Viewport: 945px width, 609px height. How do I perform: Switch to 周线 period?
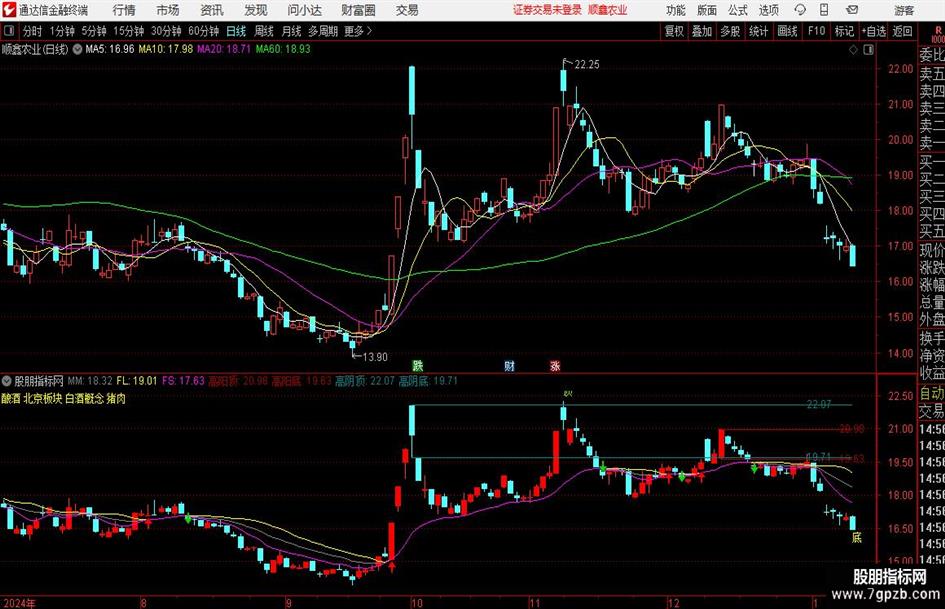point(264,31)
